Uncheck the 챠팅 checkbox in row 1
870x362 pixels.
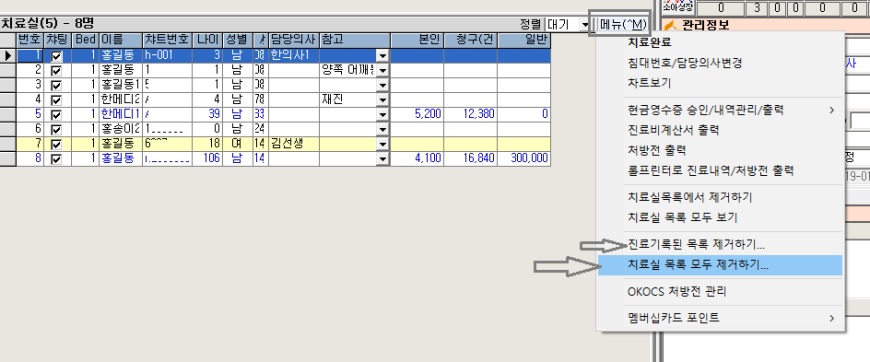[x=57, y=56]
